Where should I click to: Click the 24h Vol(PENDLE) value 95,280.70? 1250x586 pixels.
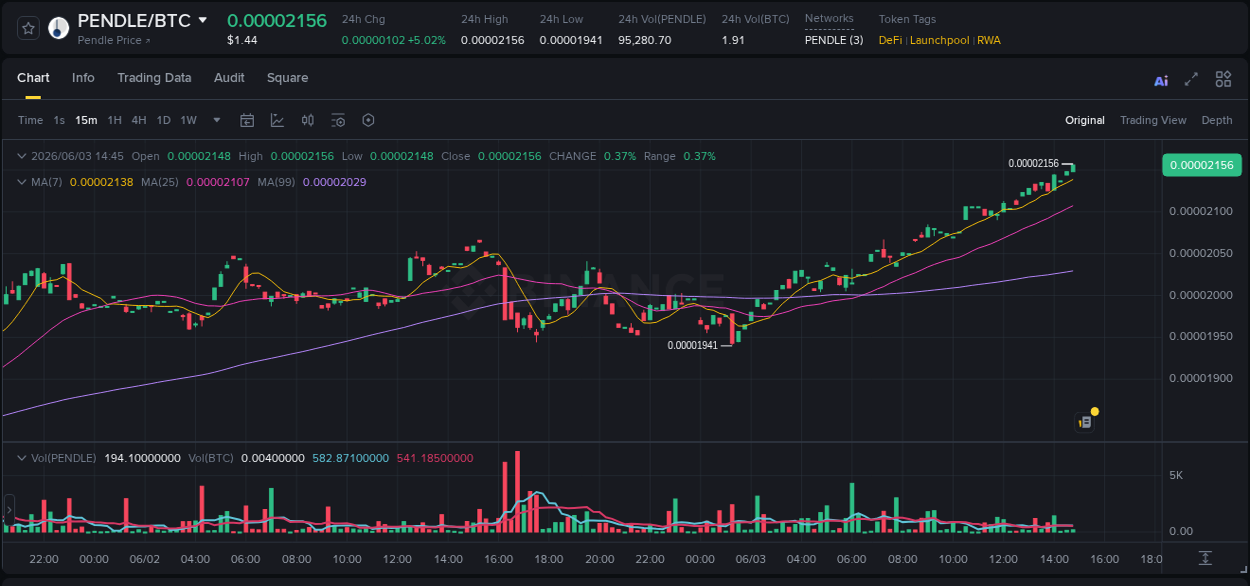click(x=645, y=40)
